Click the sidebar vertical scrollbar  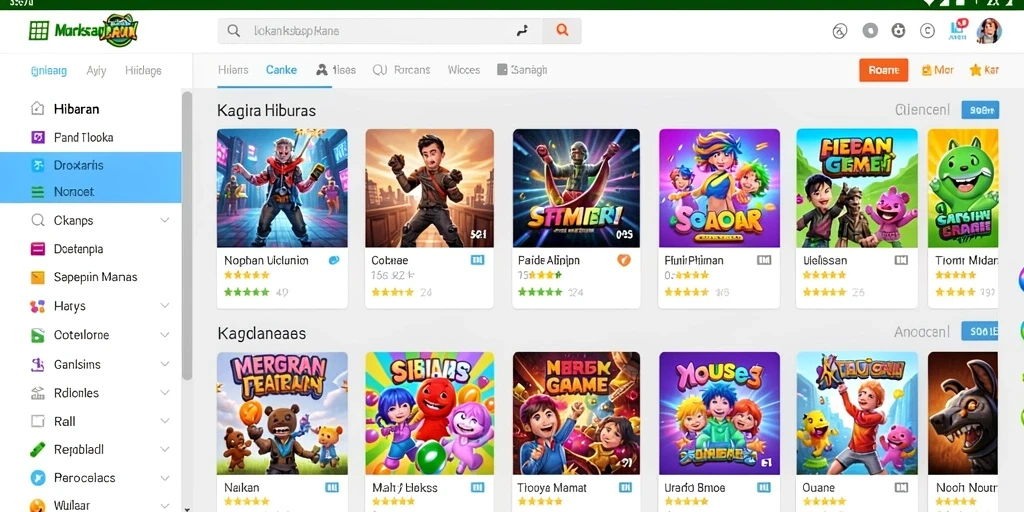point(187,235)
